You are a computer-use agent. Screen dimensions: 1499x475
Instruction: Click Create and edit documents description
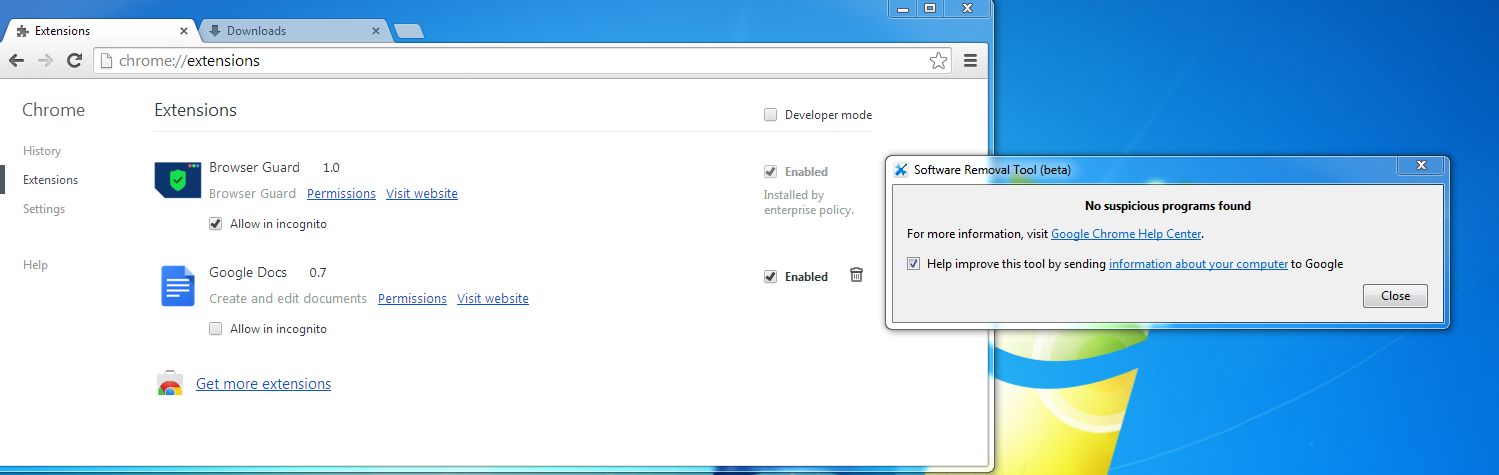[x=288, y=299]
